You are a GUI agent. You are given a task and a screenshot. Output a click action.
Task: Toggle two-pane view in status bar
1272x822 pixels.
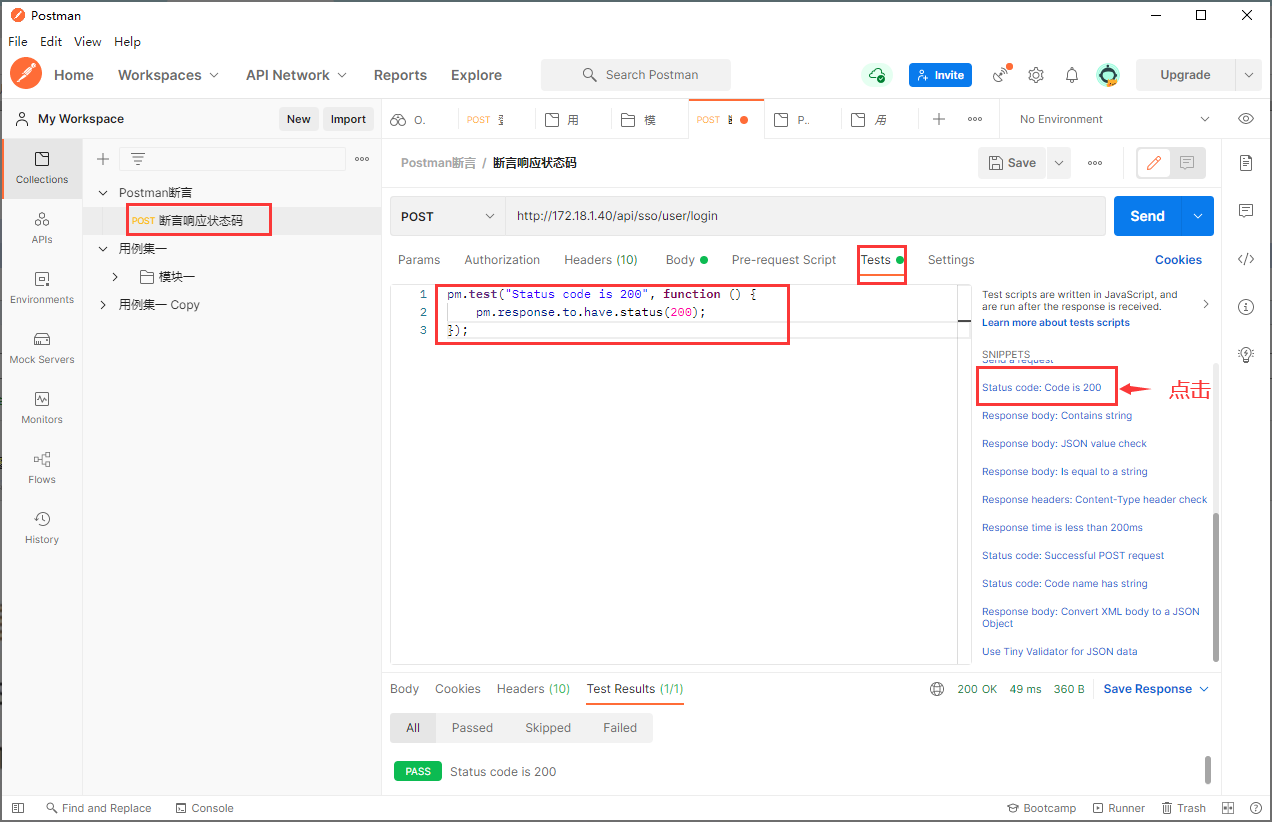[x=1228, y=808]
